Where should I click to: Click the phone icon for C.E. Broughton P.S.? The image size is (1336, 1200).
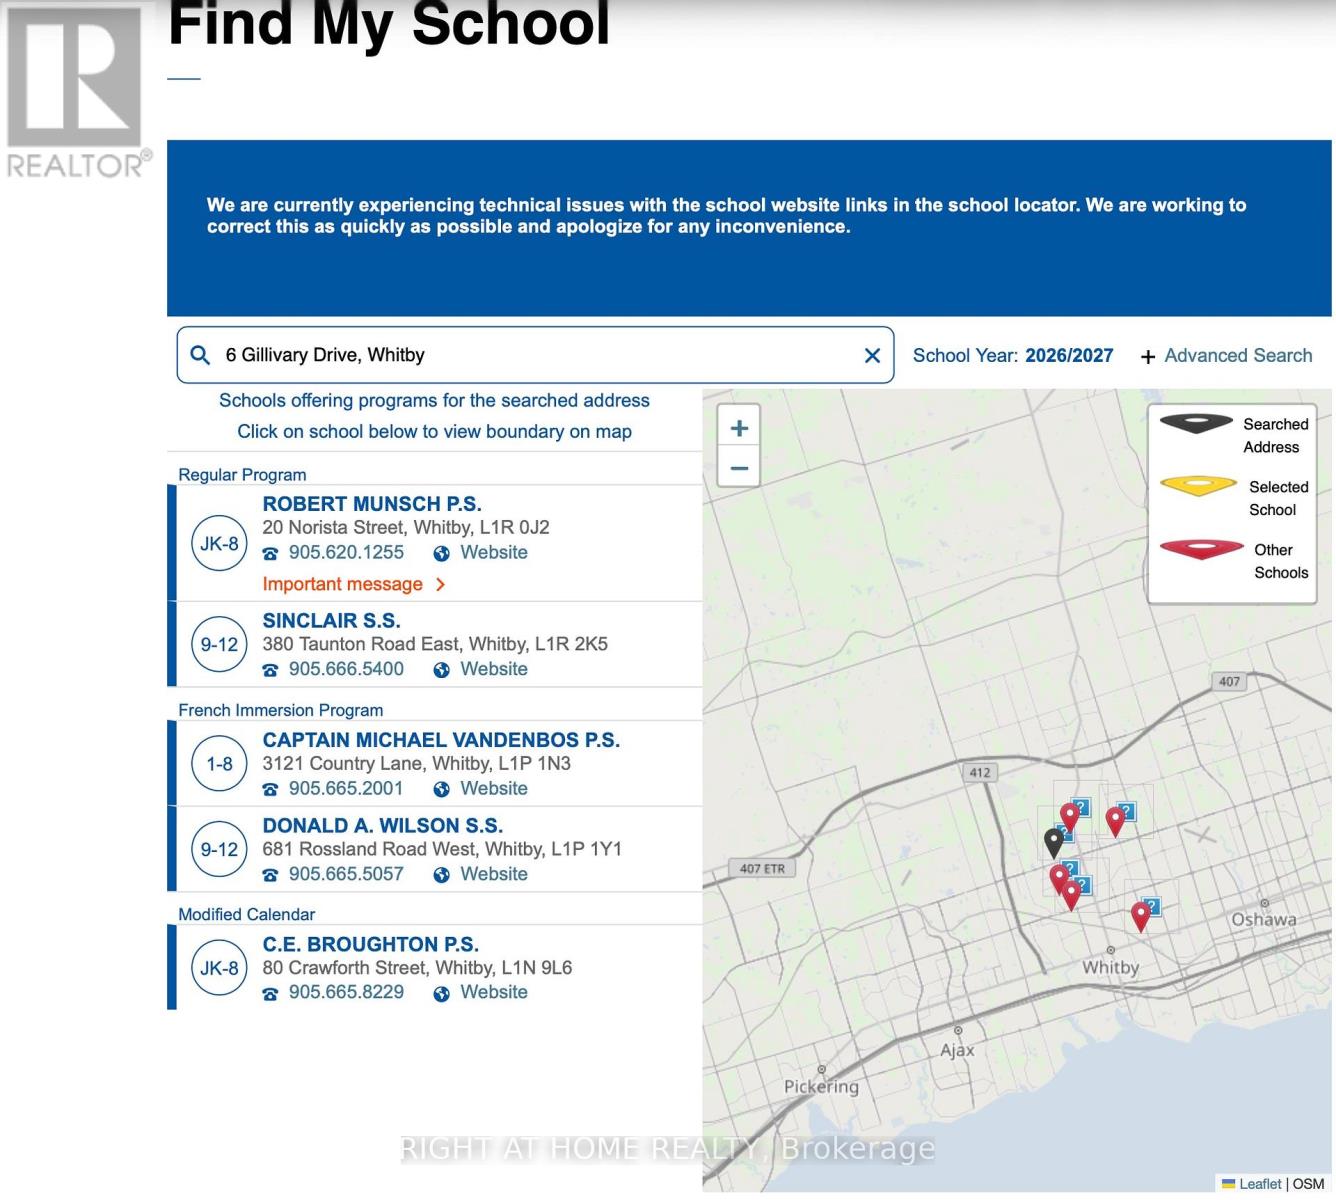click(270, 994)
